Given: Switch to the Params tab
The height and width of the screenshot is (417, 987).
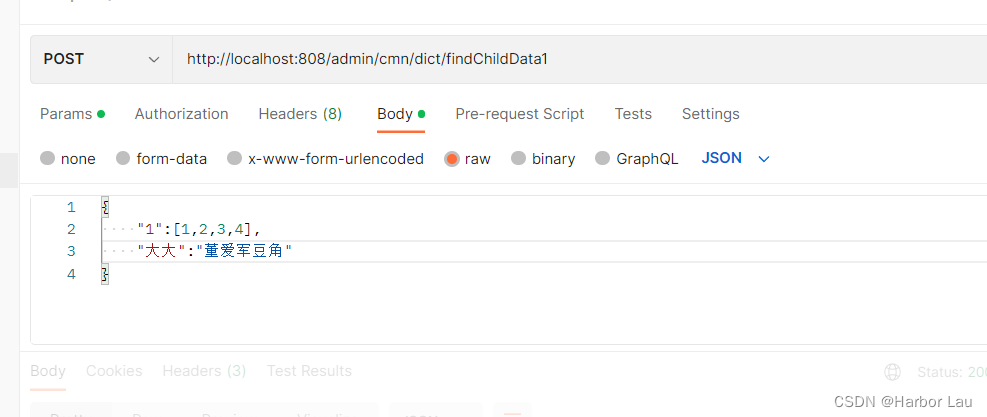Looking at the screenshot, I should (x=66, y=114).
